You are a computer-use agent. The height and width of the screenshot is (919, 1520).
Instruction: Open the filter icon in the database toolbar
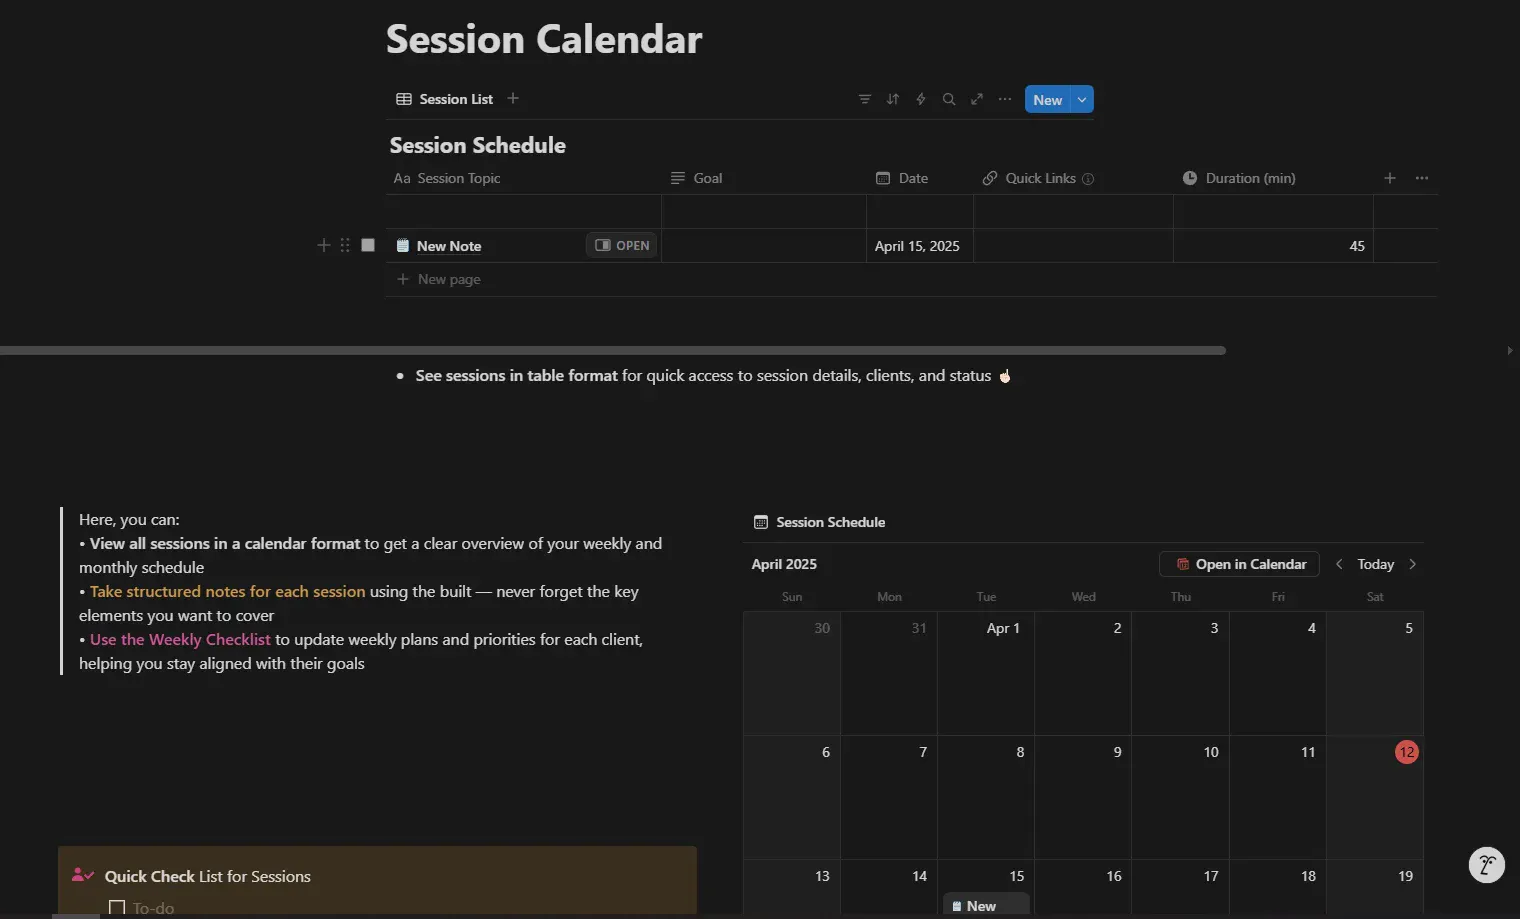tap(865, 99)
